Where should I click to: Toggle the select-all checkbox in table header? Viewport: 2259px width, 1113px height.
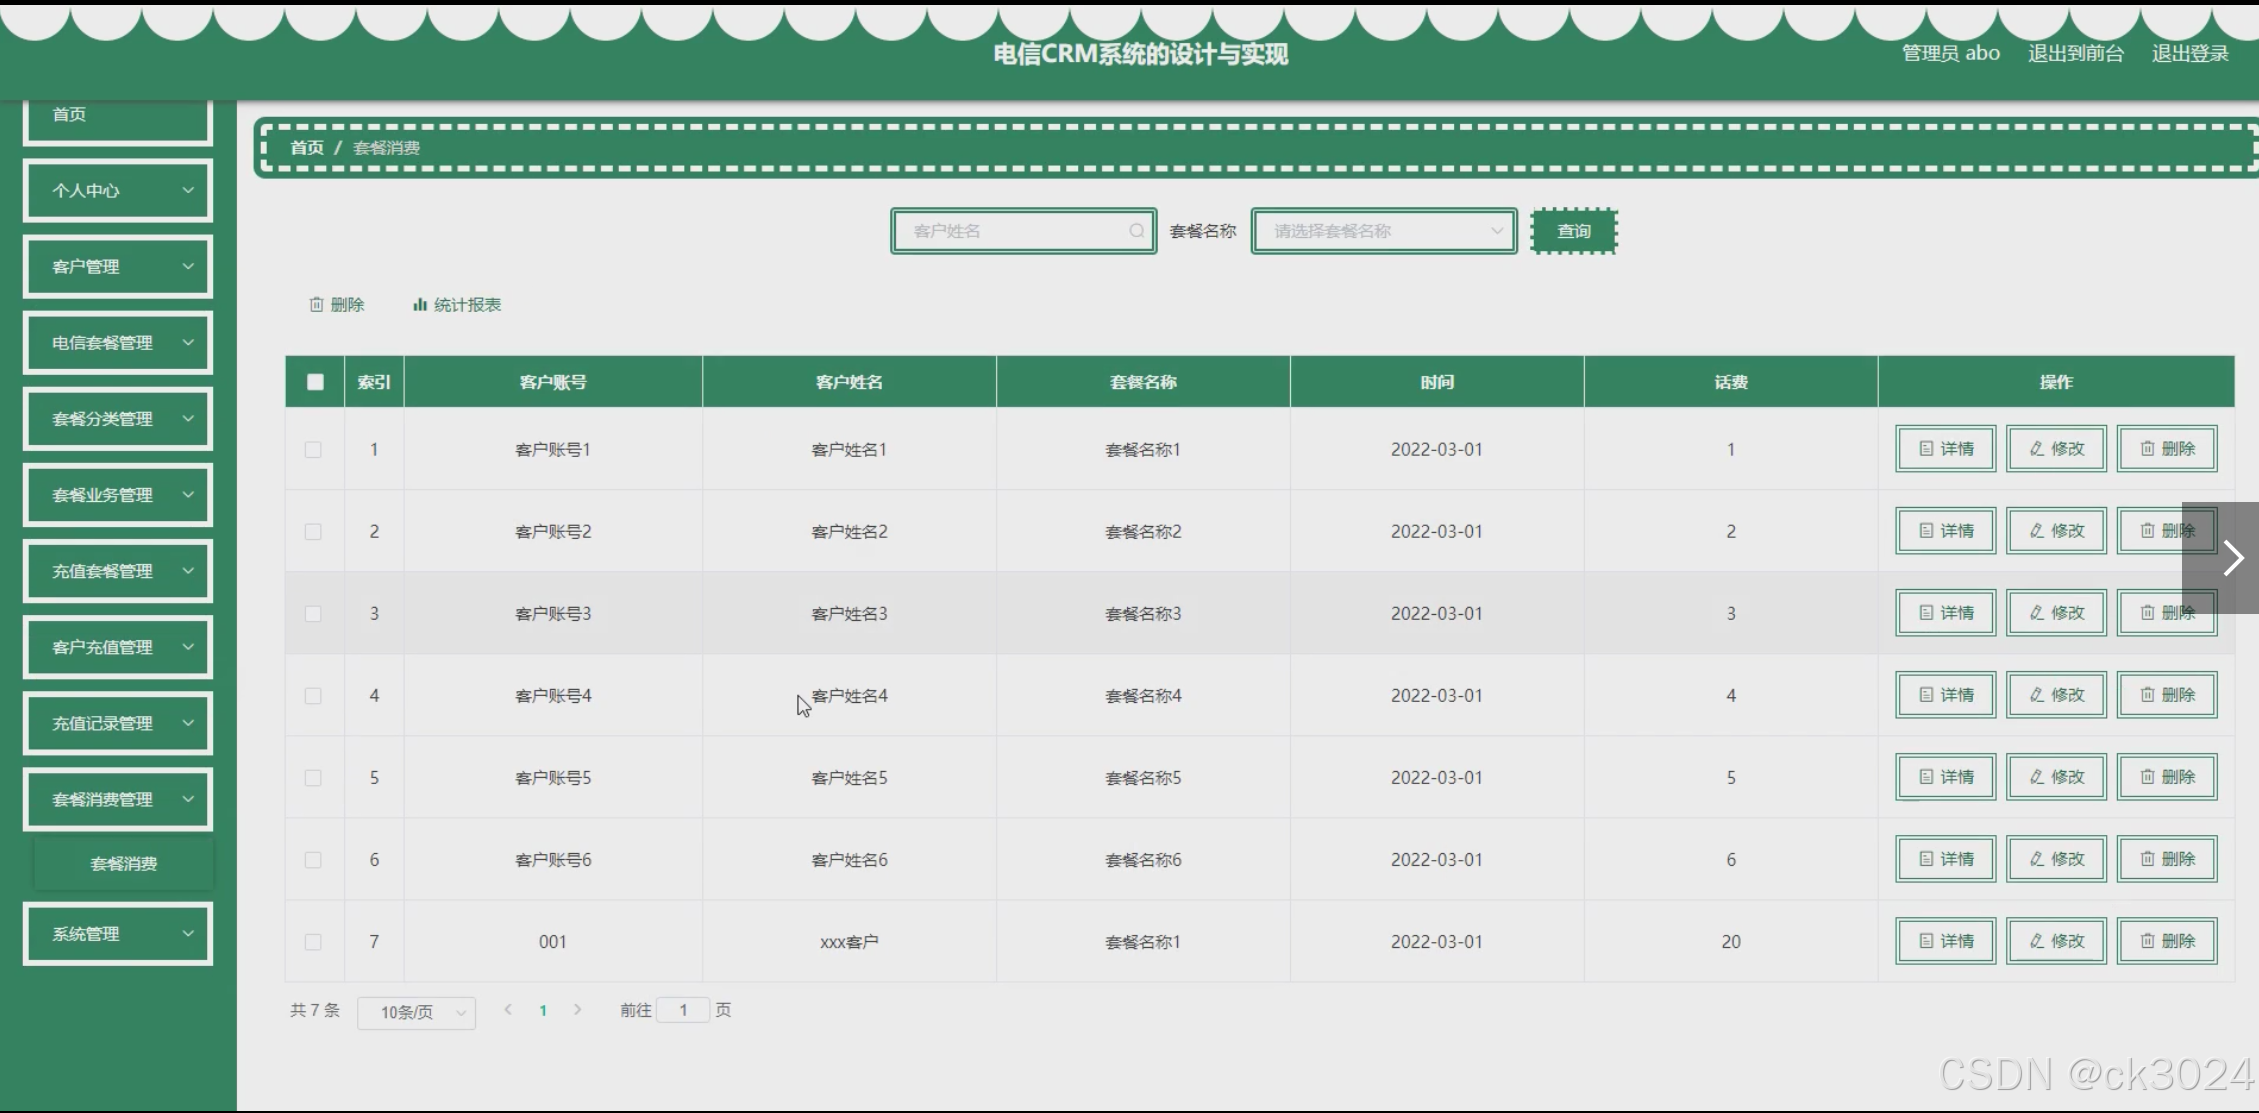315,382
